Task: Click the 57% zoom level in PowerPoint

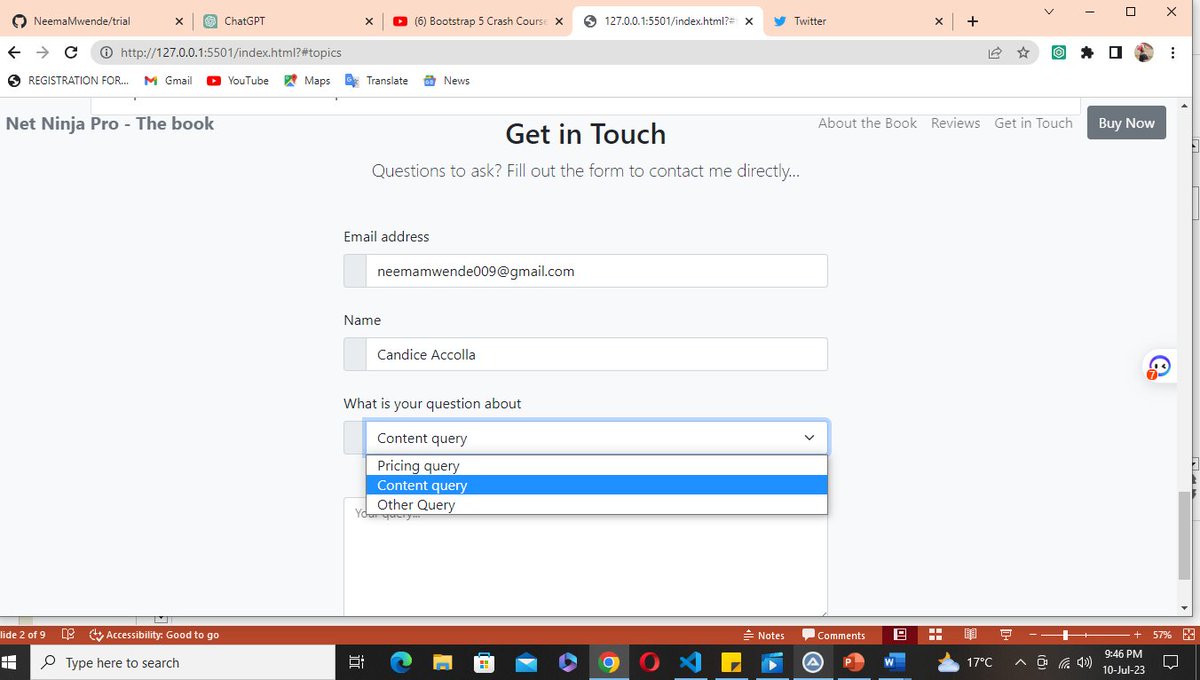Action: click(1162, 635)
